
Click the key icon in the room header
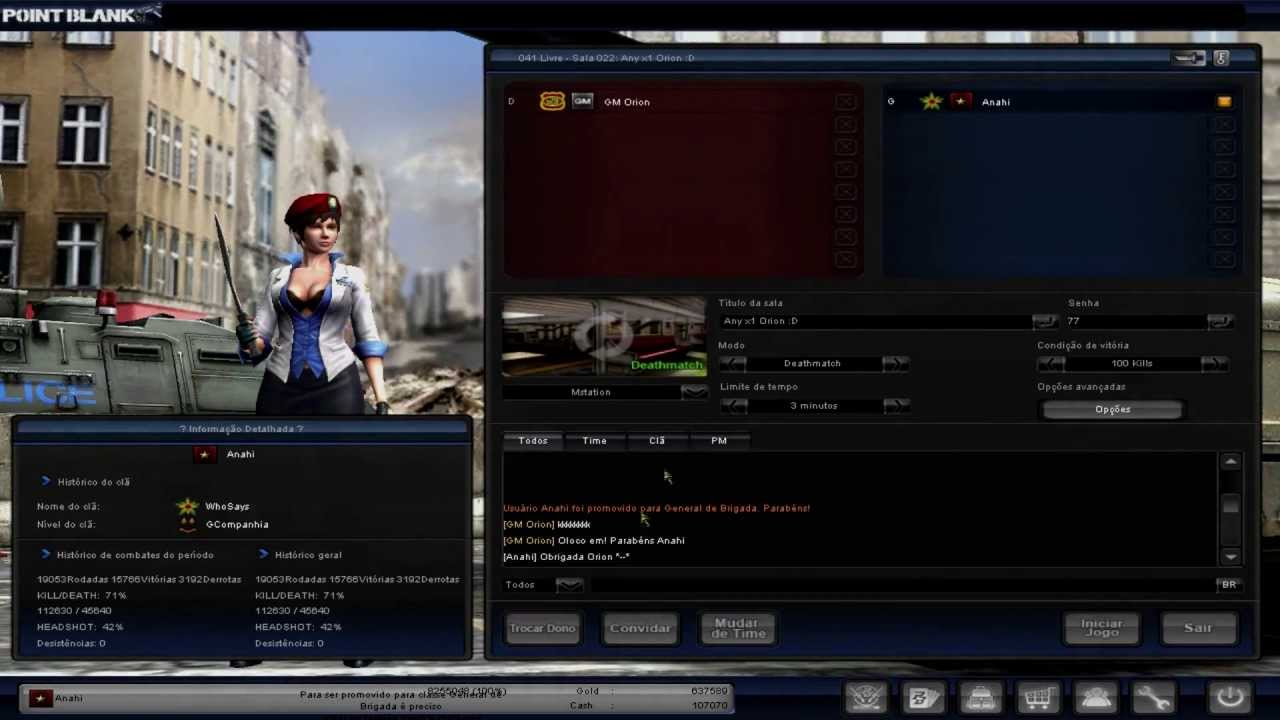tap(1221, 58)
